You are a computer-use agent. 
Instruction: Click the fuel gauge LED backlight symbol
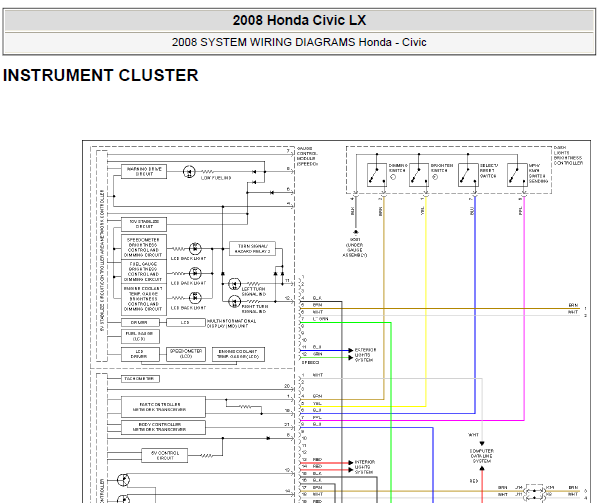195,273
